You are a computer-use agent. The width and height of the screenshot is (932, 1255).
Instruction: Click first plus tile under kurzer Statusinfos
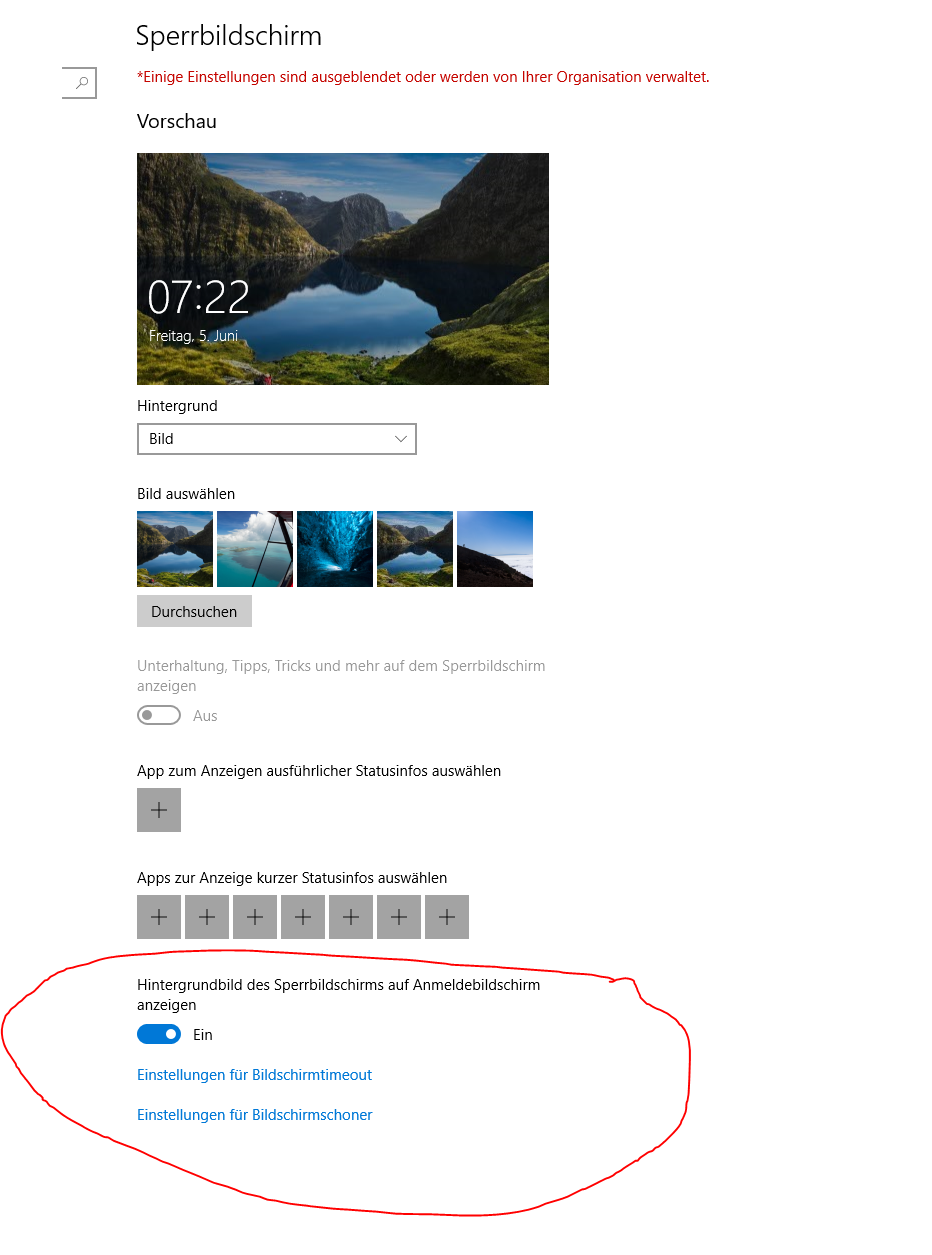coord(159,917)
